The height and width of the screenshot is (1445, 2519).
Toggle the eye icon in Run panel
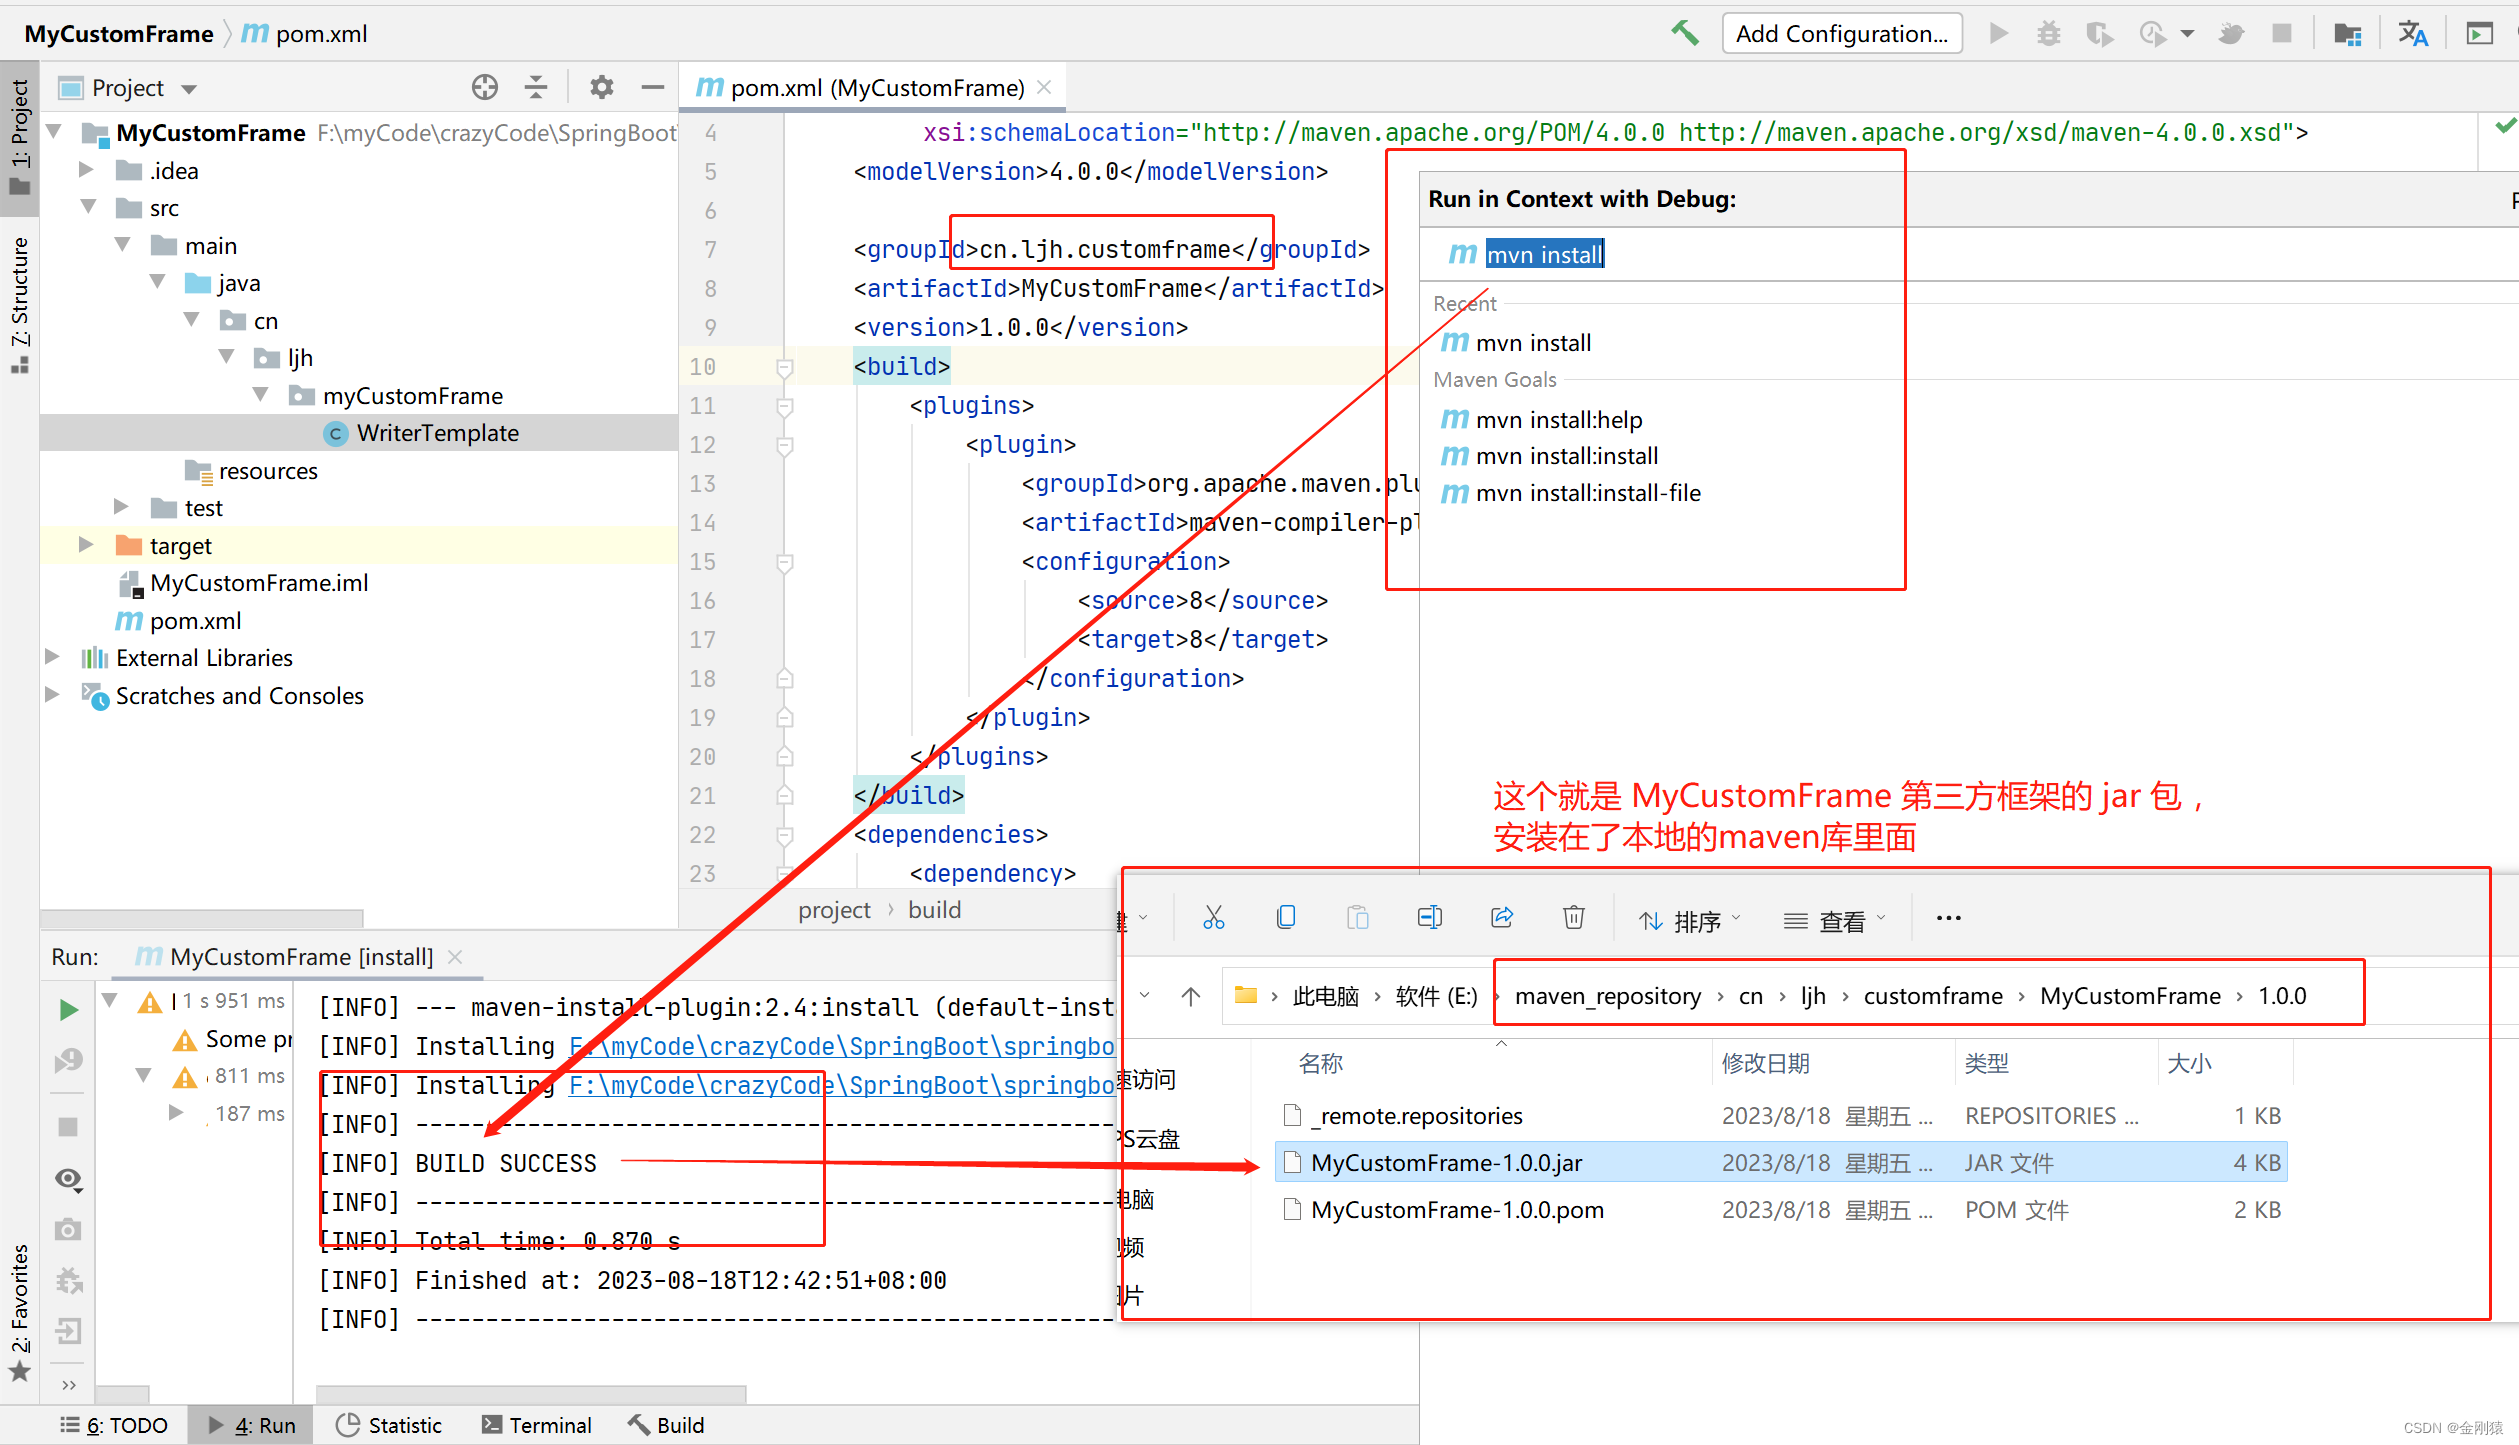pos(68,1180)
